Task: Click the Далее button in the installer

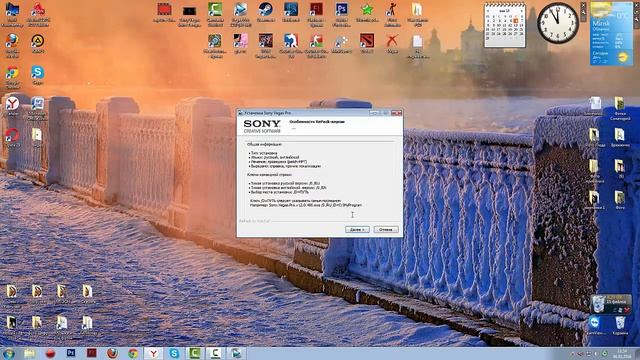Action: pos(357,229)
